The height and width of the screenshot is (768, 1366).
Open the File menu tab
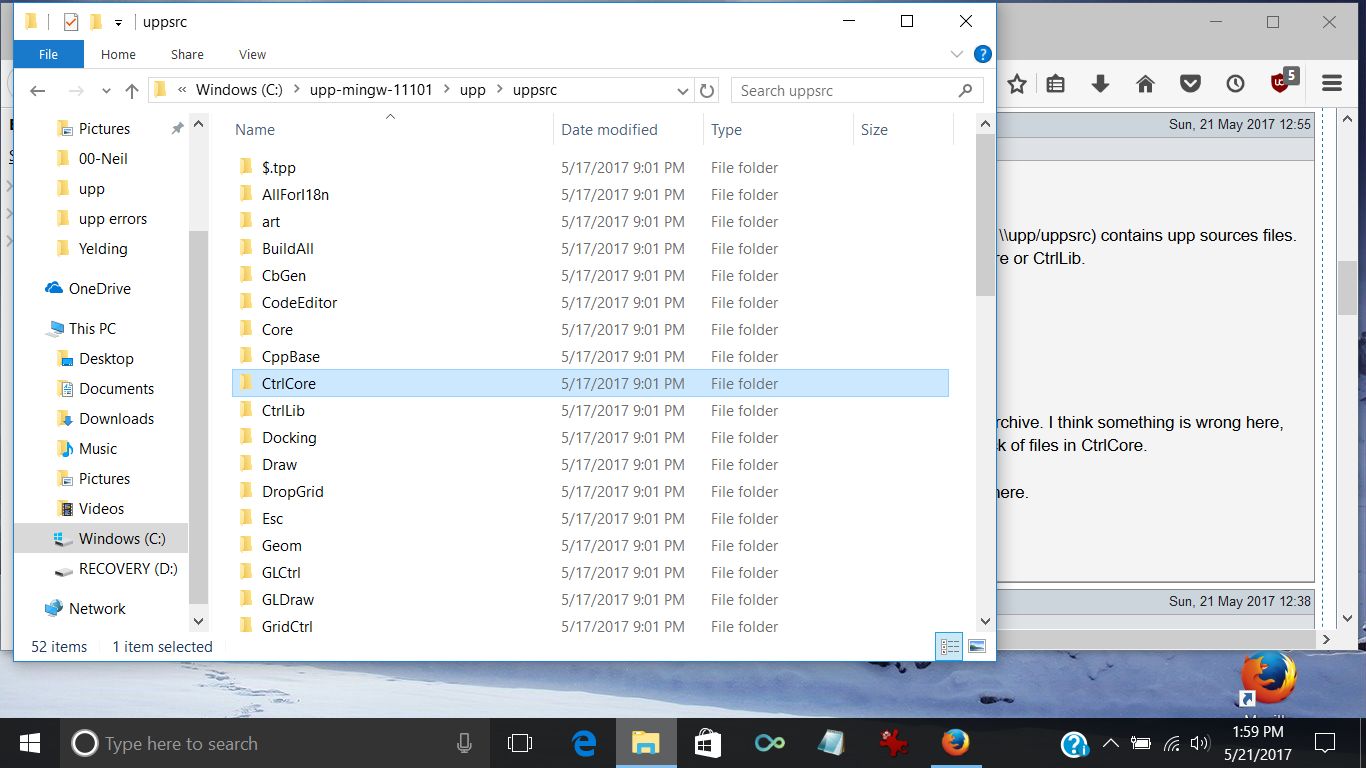click(x=48, y=55)
